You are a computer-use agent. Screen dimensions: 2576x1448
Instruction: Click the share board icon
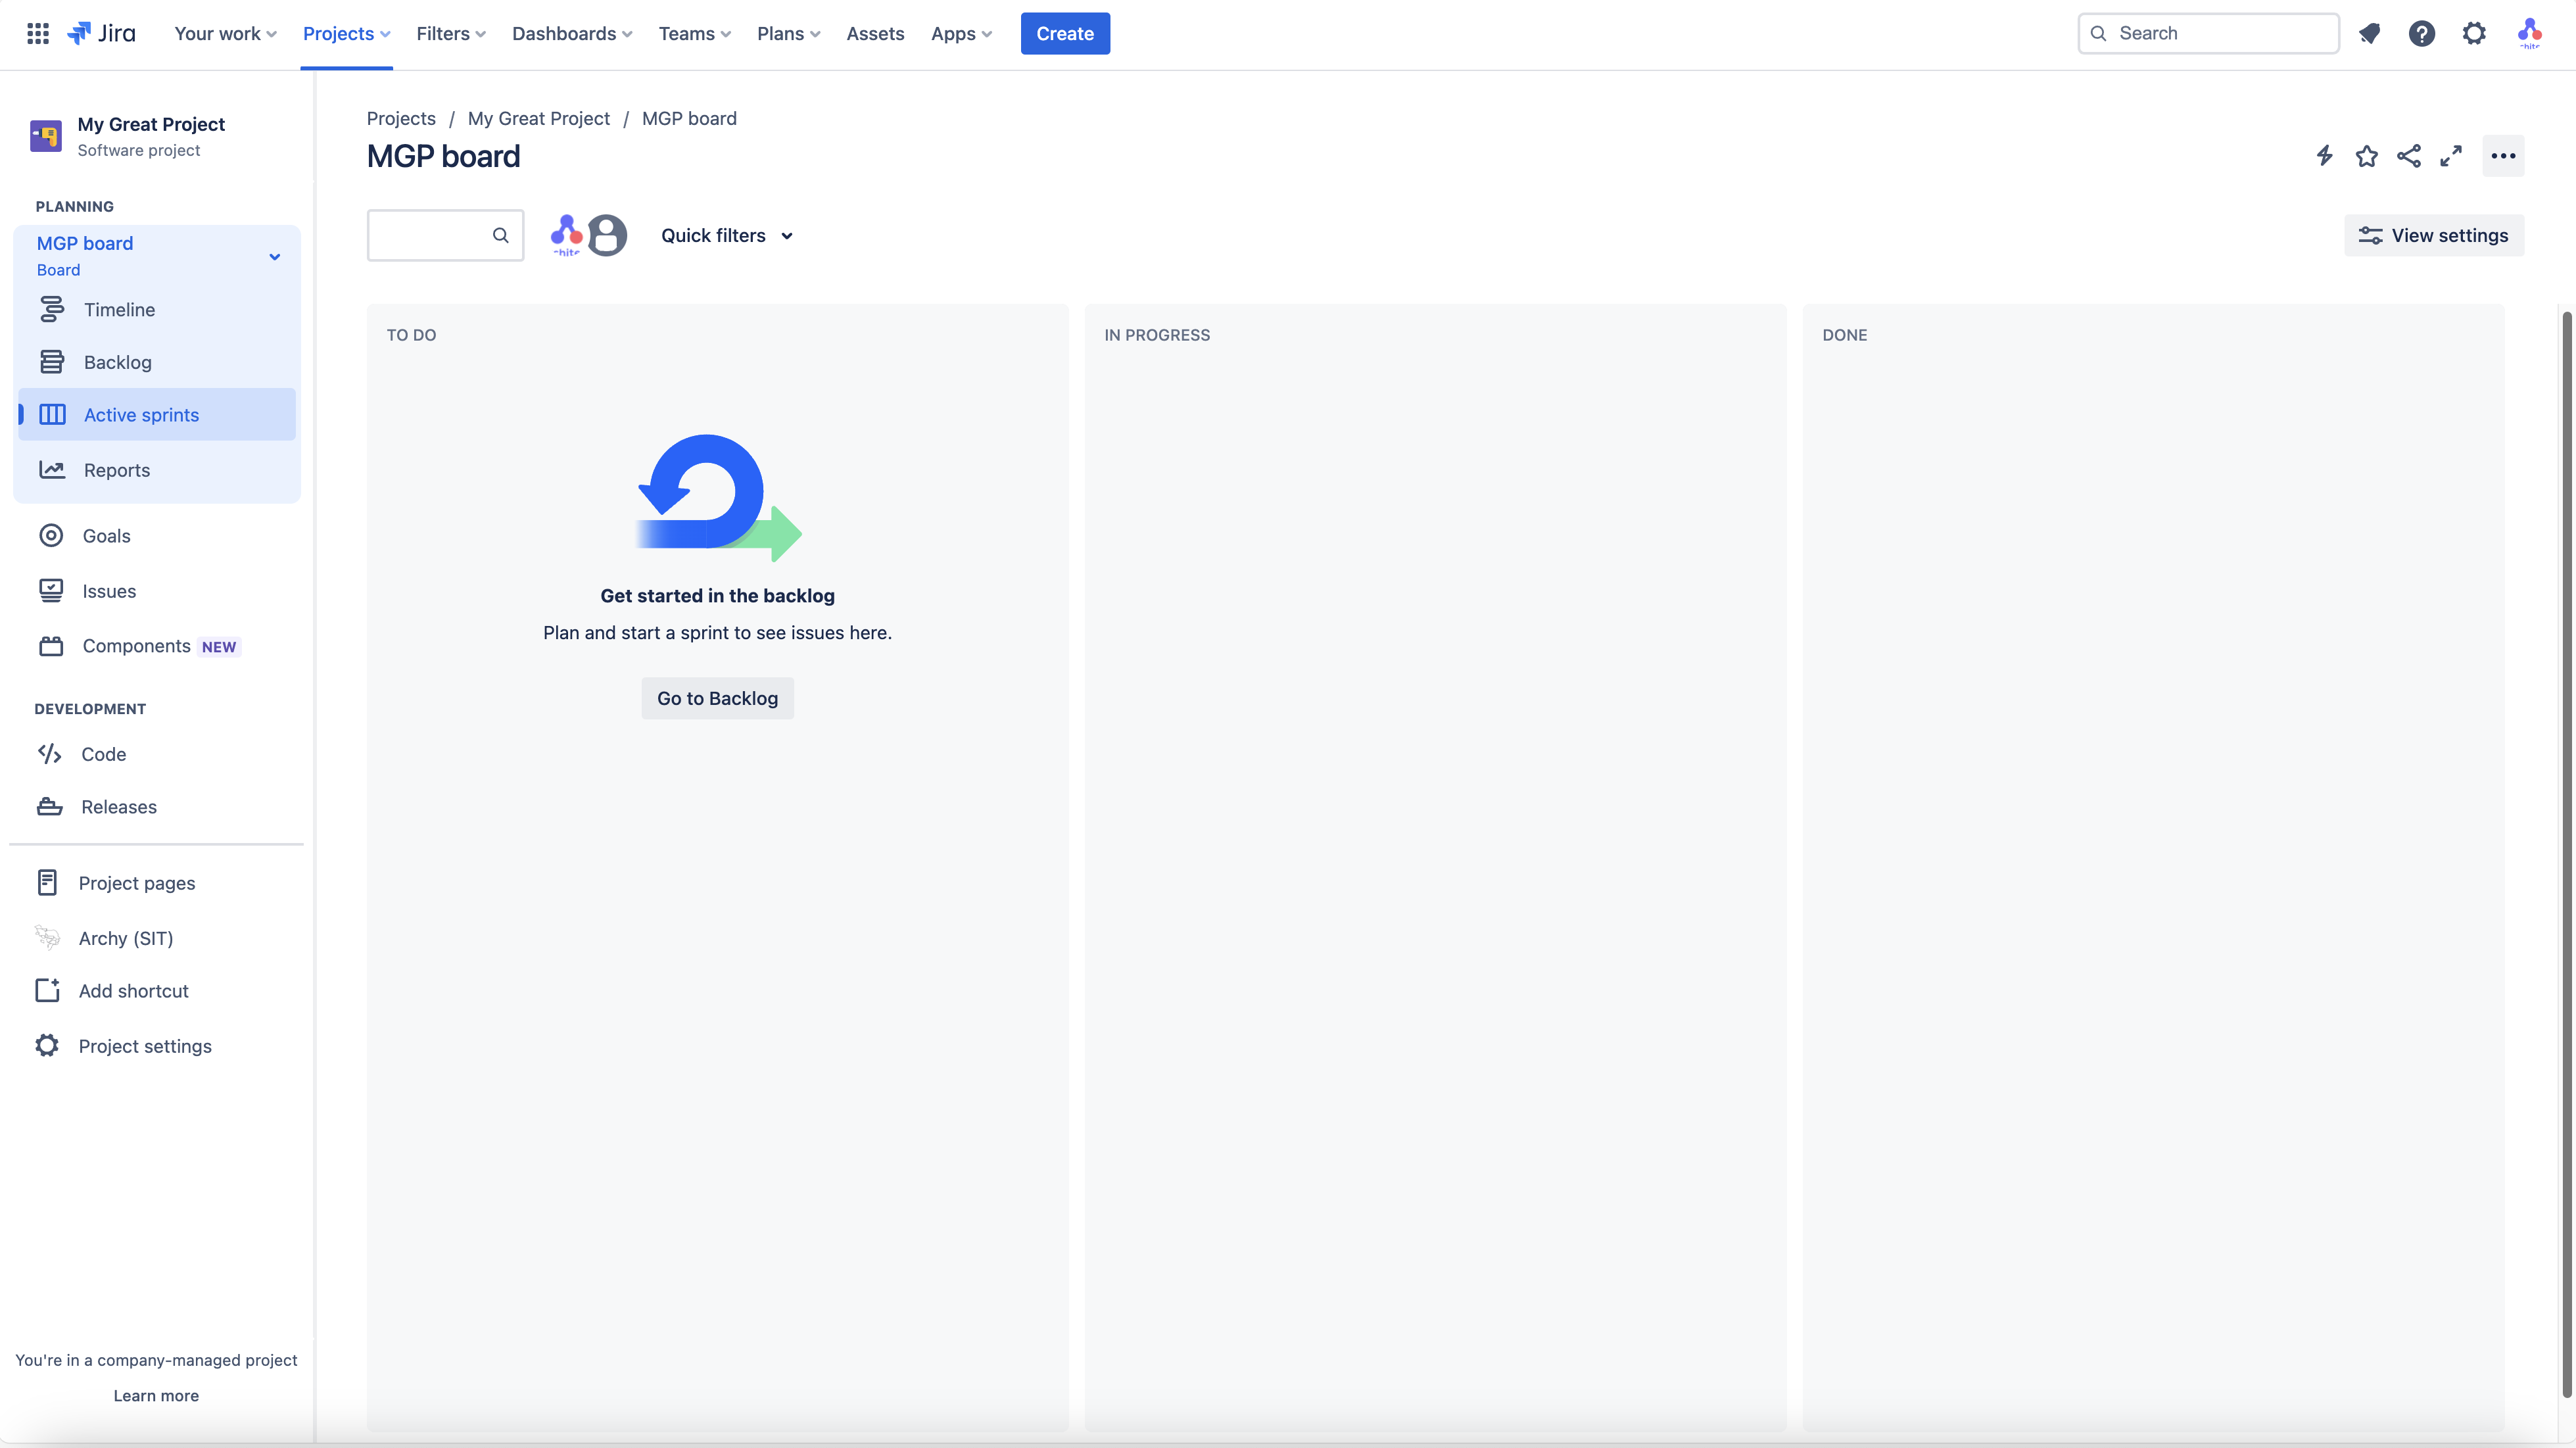pos(2408,155)
